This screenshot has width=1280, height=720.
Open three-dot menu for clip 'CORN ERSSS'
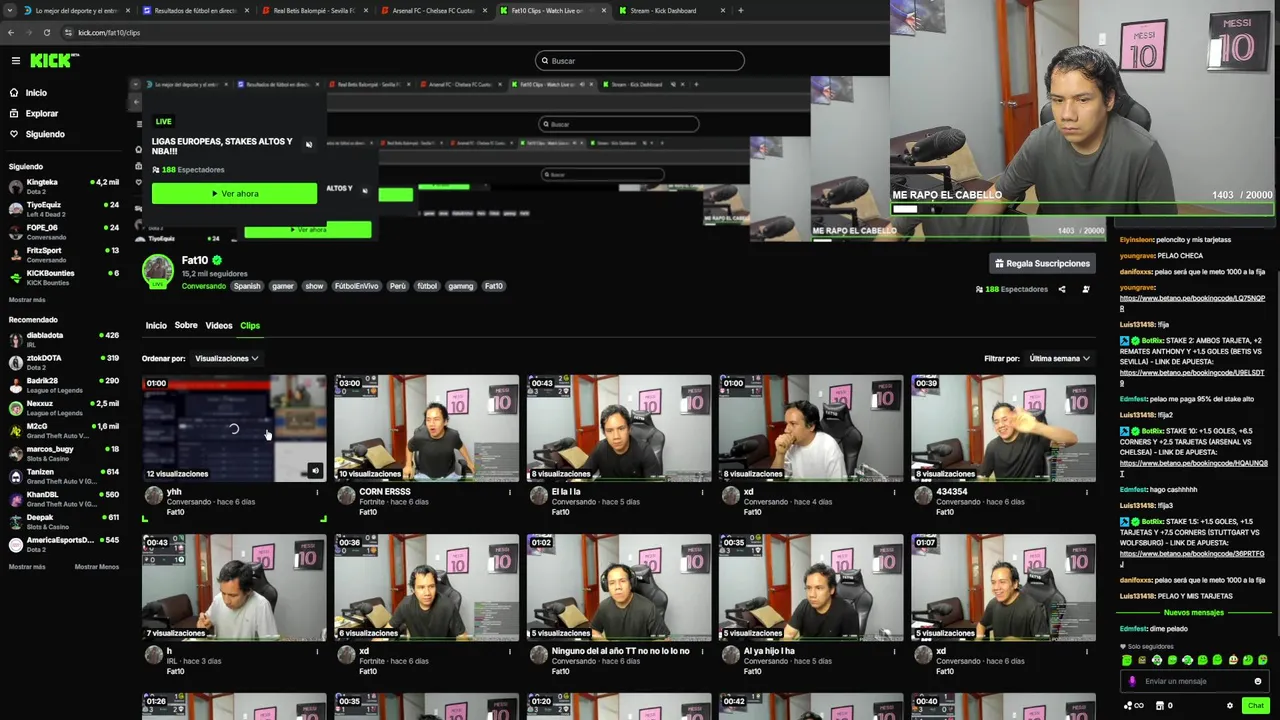[509, 492]
